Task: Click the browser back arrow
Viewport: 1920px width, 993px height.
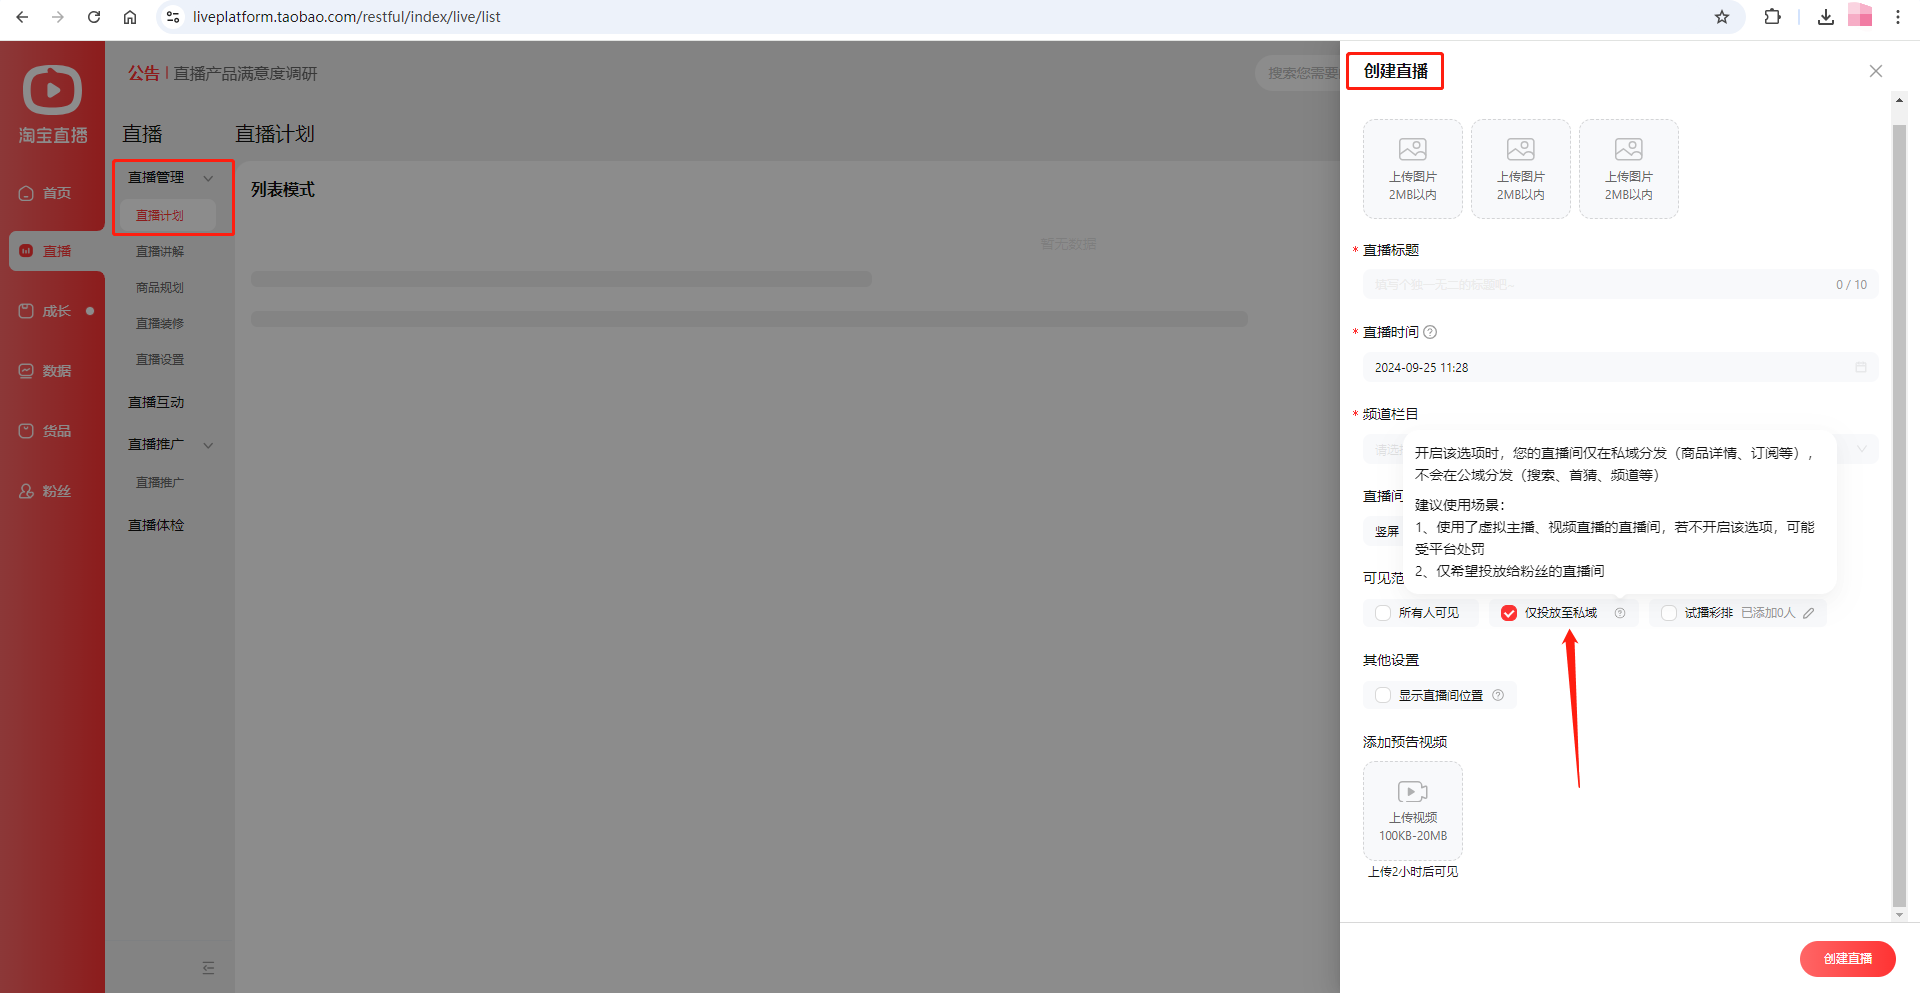Action: [22, 17]
